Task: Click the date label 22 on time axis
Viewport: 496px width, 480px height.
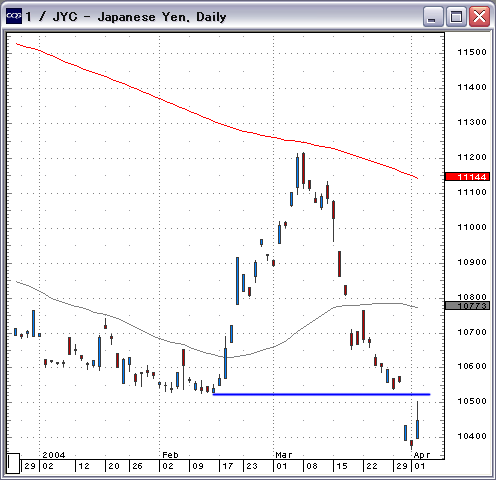Action: pos(372,466)
